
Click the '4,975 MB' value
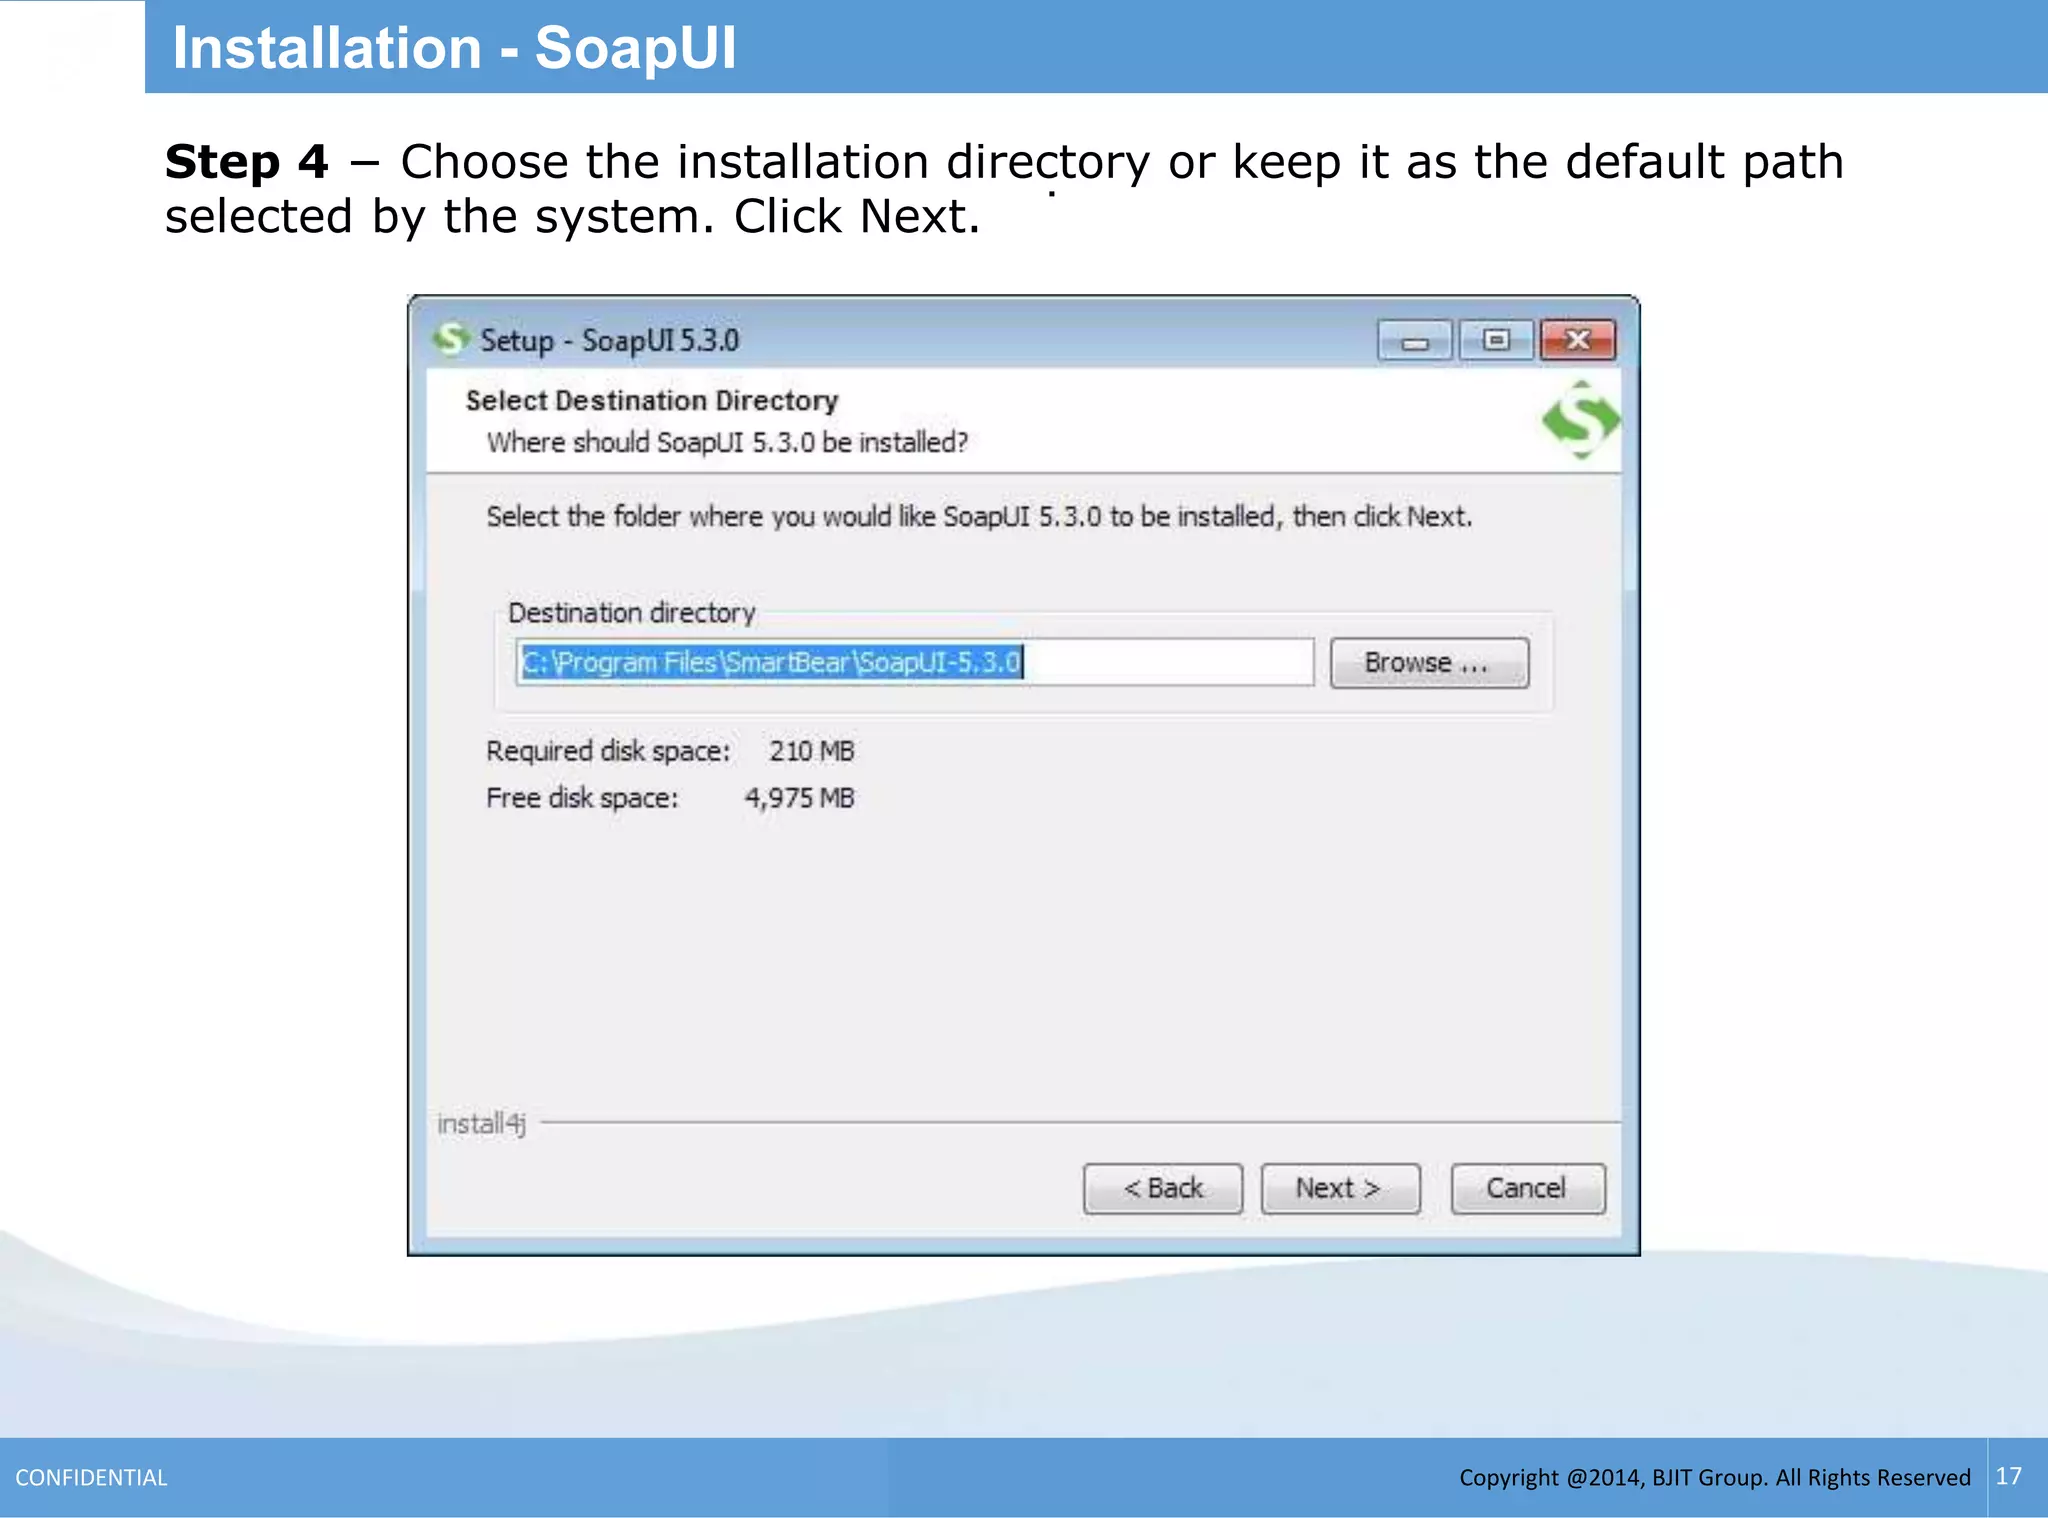point(799,798)
